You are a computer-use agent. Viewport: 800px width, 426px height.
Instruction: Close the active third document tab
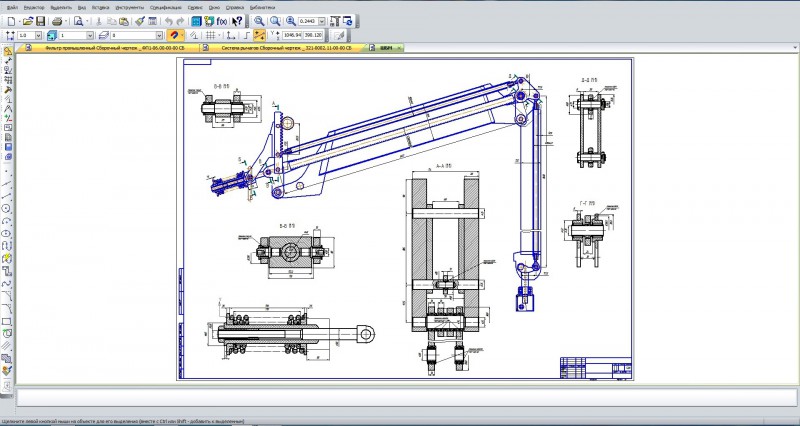399,48
